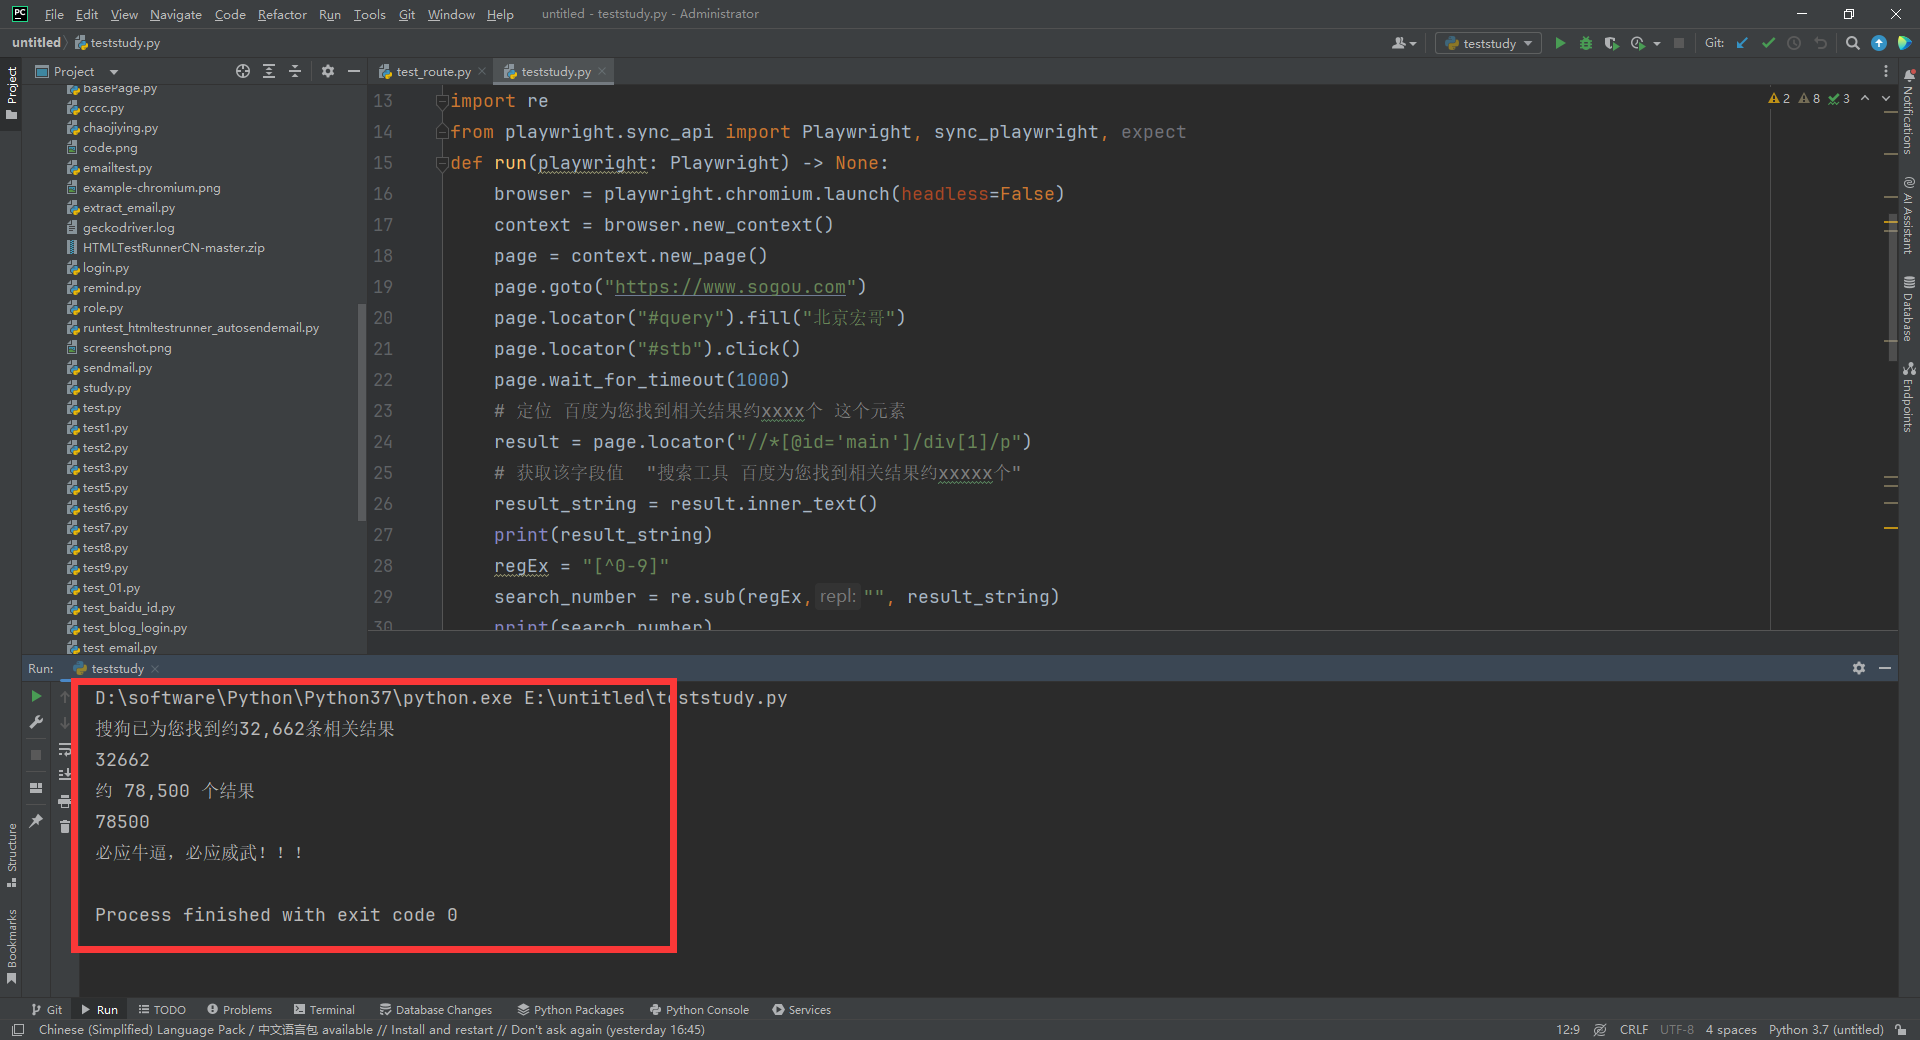Clear run console with the trash icon
1920x1040 pixels.
[65, 826]
